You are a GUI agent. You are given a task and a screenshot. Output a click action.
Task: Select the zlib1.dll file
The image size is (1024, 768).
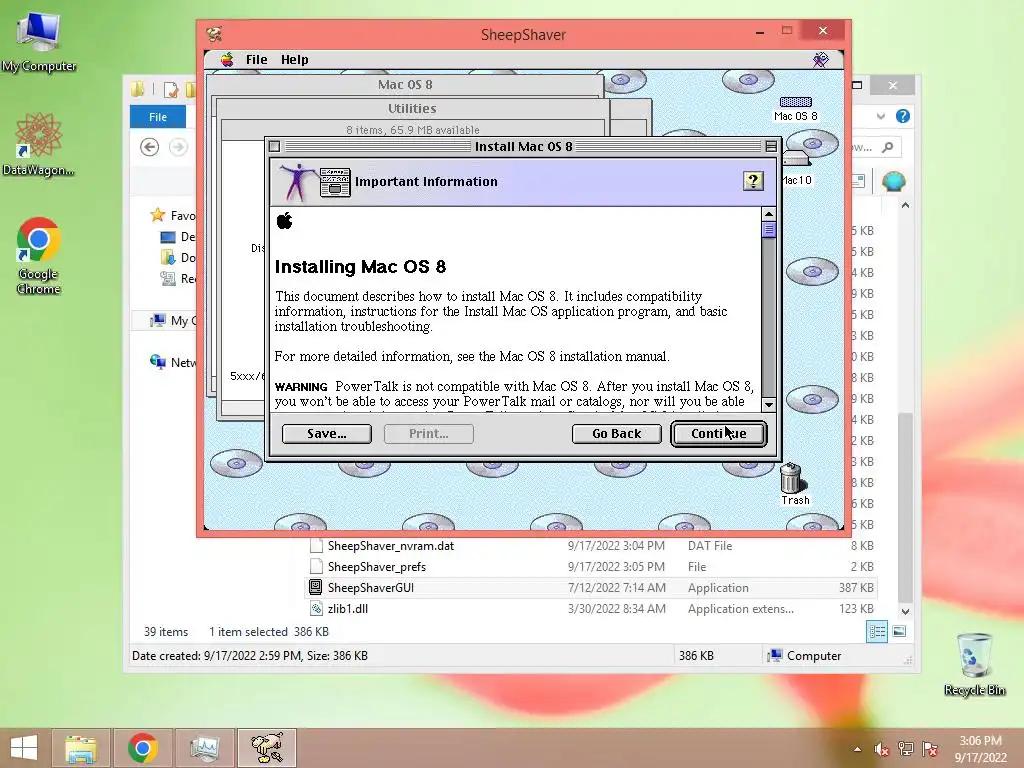pyautogui.click(x=591, y=609)
